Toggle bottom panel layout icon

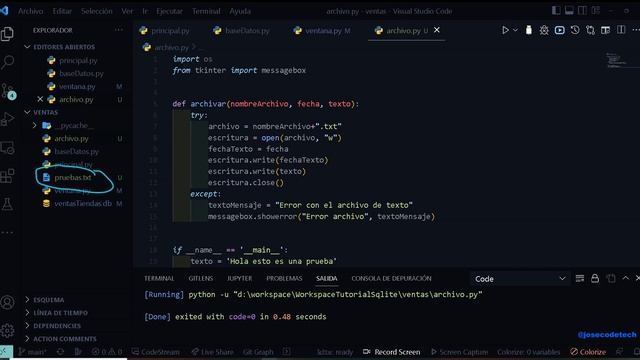[569, 11]
